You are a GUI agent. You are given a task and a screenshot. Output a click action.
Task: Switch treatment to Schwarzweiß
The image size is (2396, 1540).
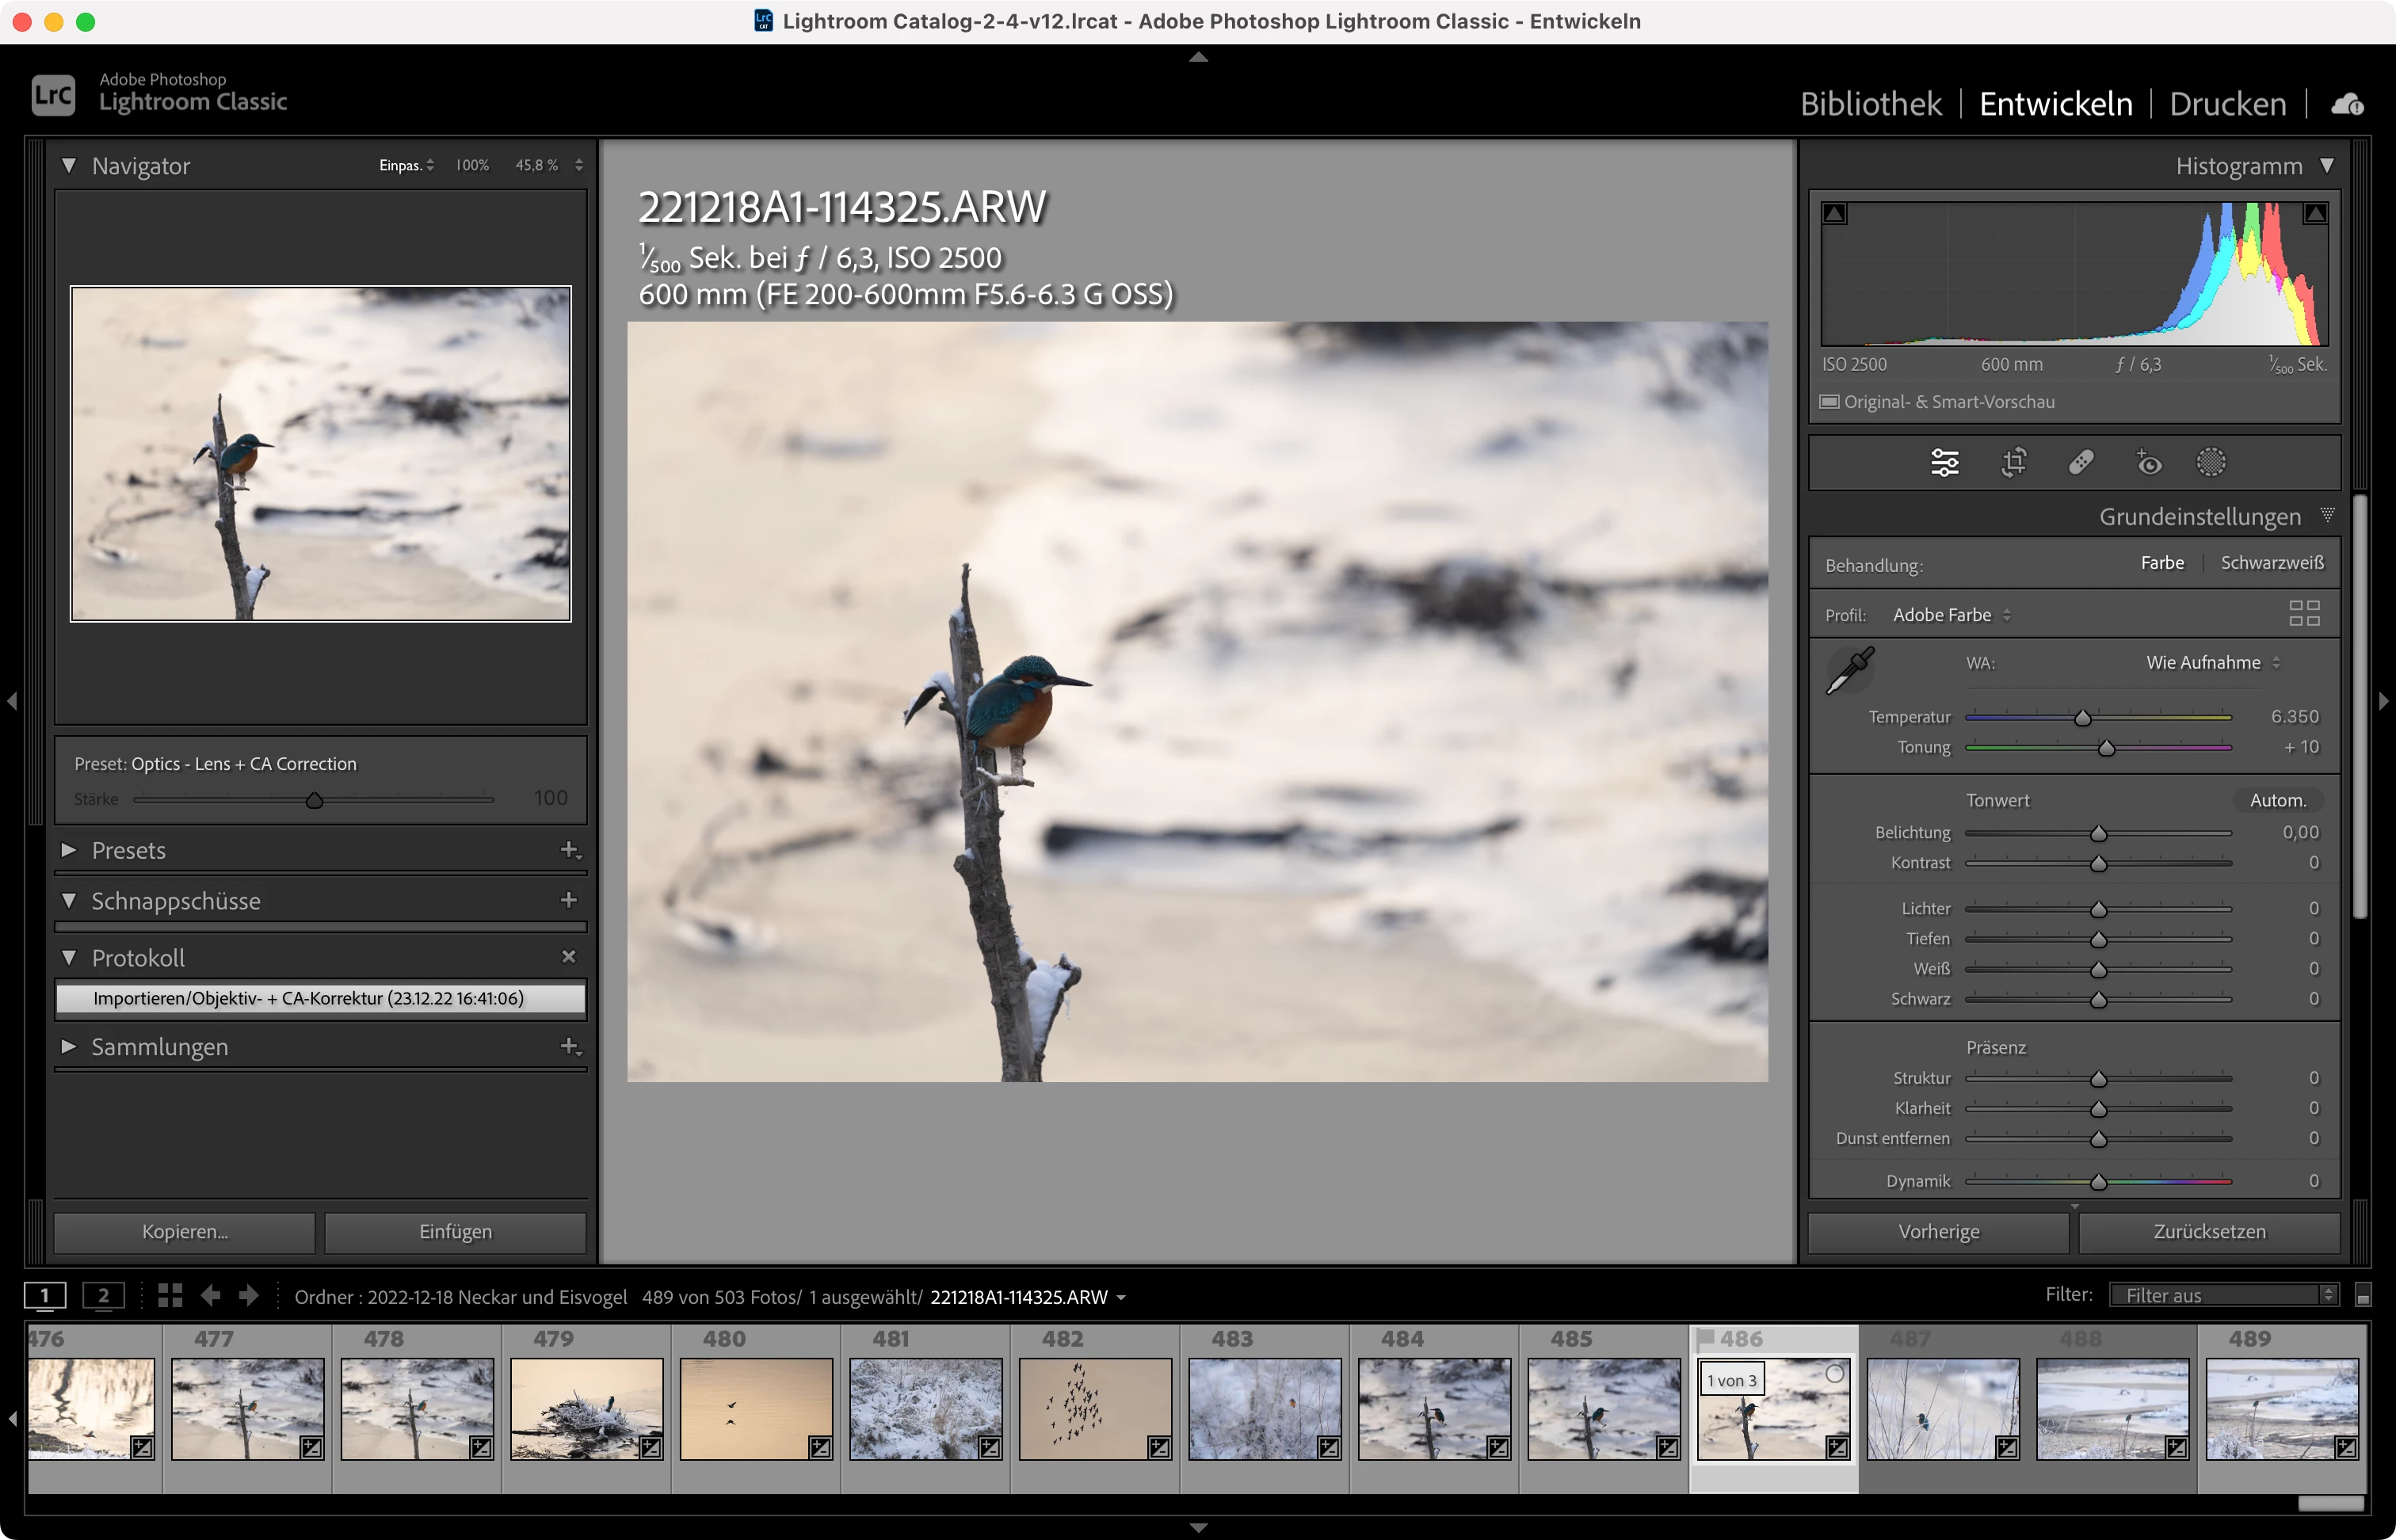[x=2272, y=563]
